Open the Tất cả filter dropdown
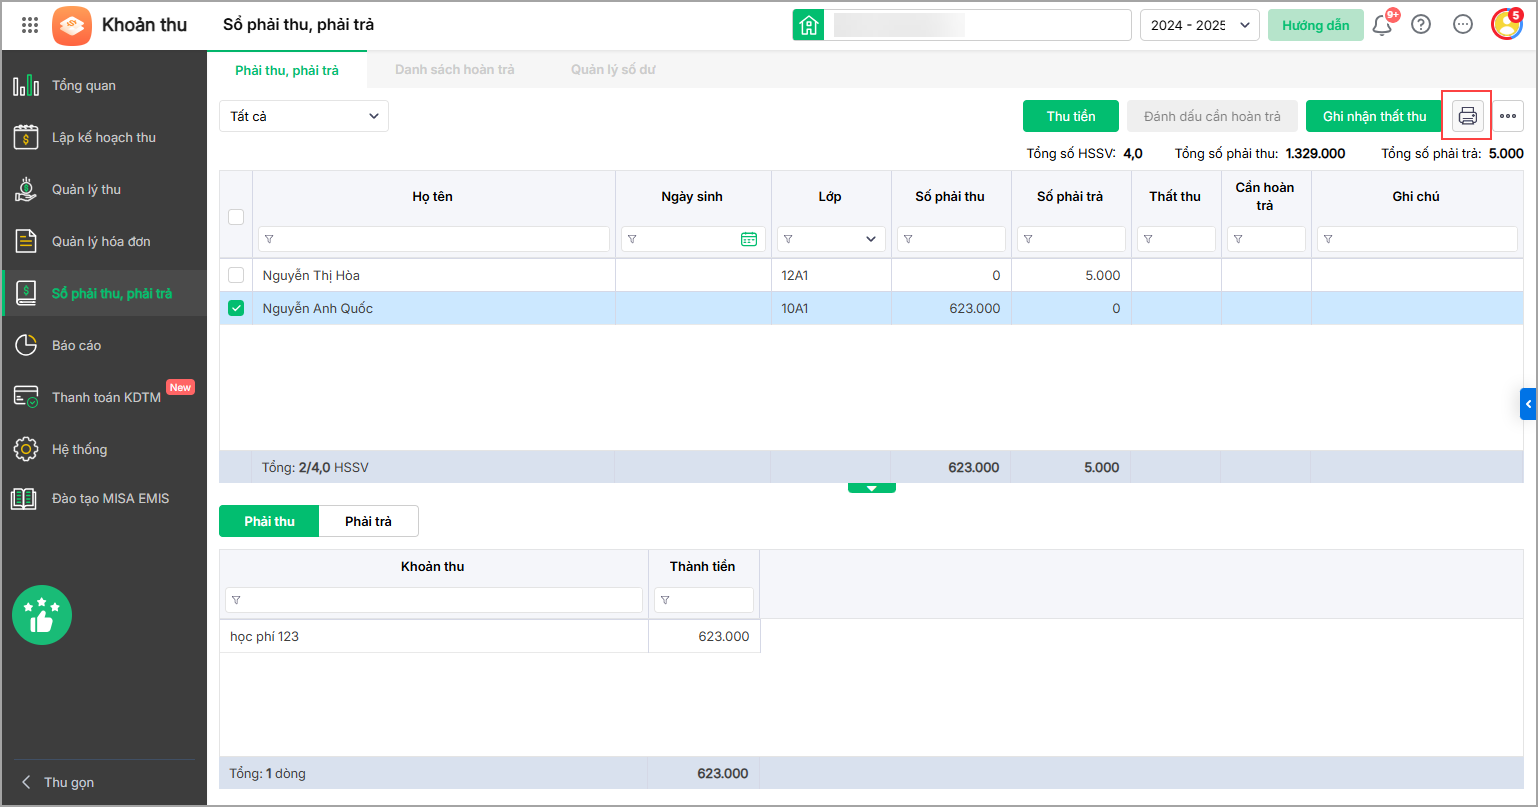The width and height of the screenshot is (1538, 807). (304, 116)
